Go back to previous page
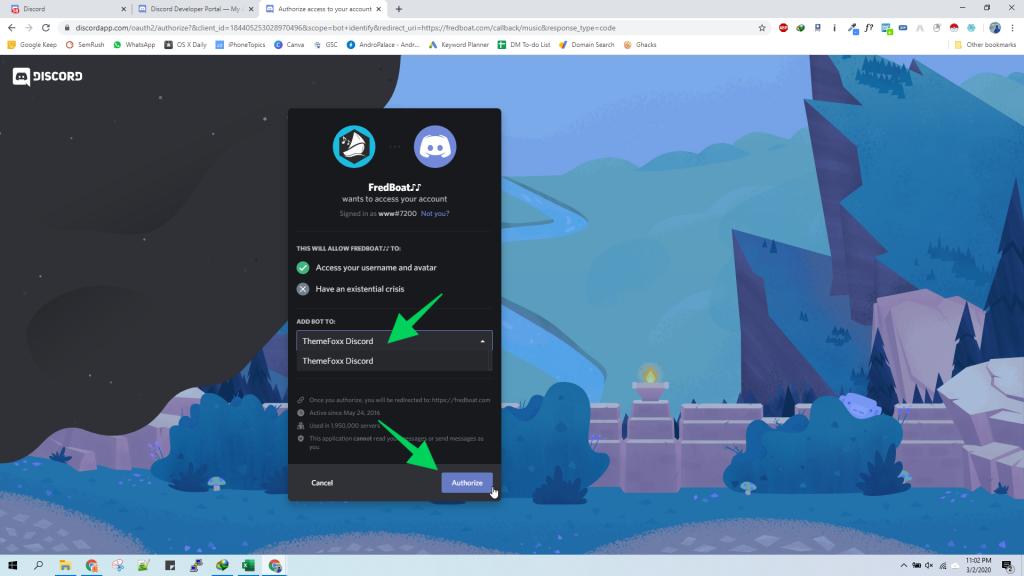This screenshot has height=576, width=1024. point(11,28)
